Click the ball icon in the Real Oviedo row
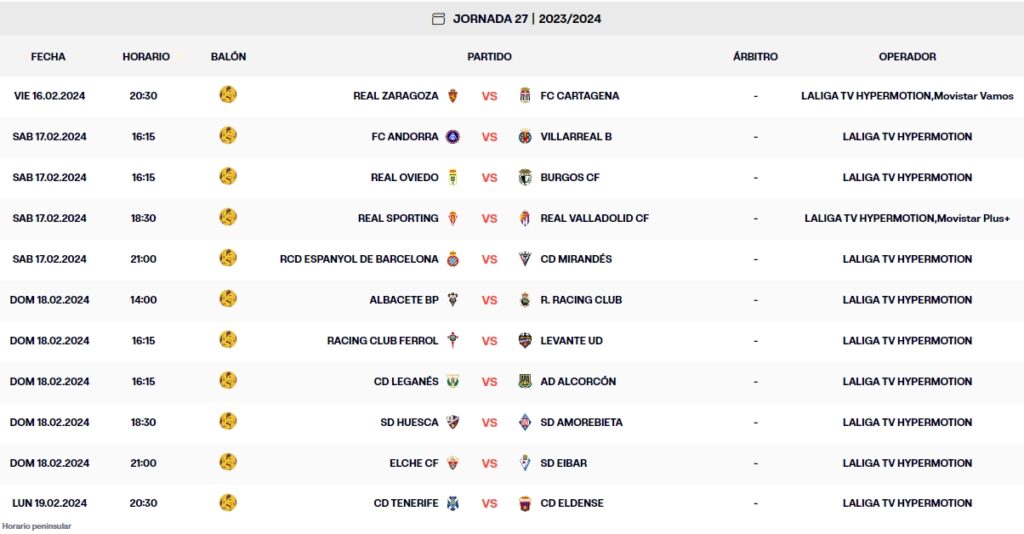This screenshot has width=1024, height=534. [228, 177]
